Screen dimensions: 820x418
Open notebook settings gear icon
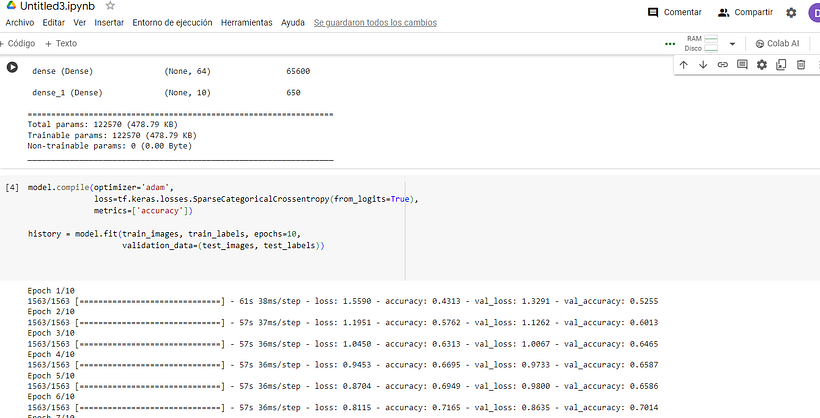pos(791,13)
